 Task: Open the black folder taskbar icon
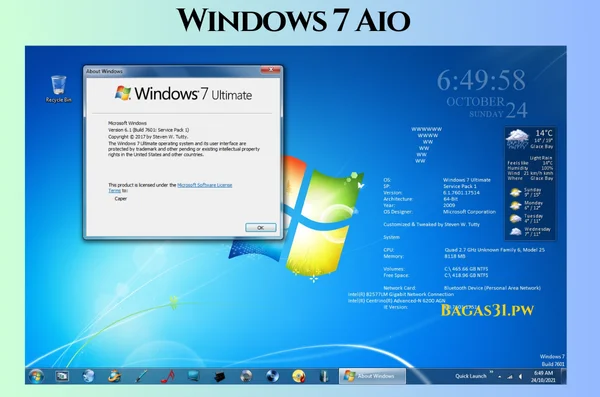click(x=220, y=376)
